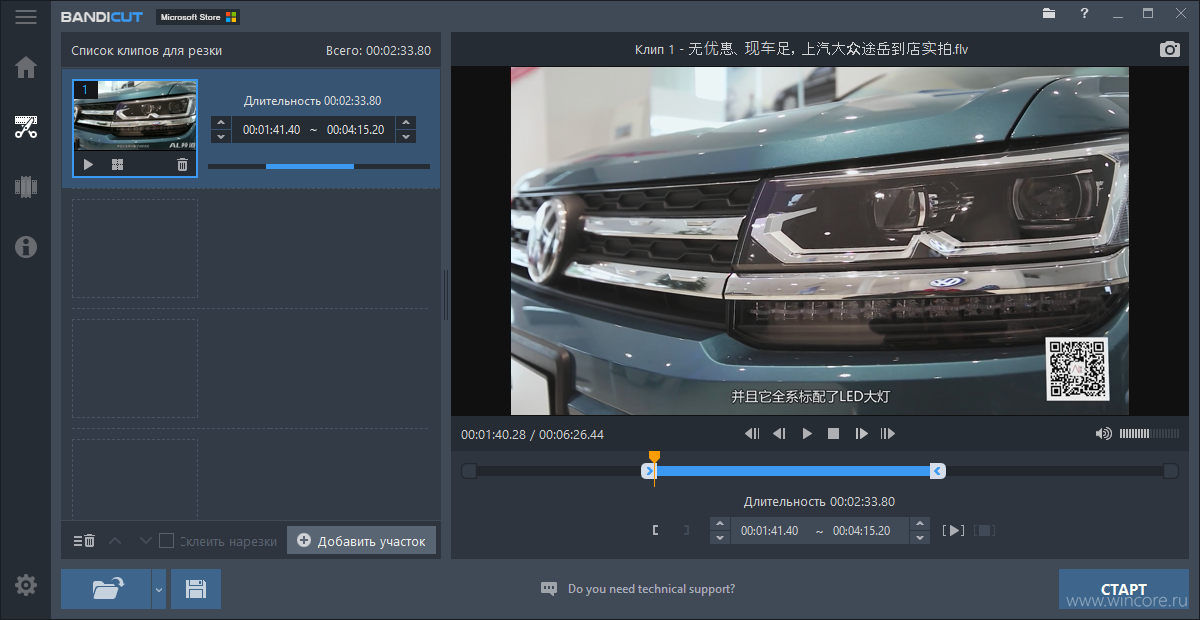Select the Cut mode scissors icon

point(26,127)
